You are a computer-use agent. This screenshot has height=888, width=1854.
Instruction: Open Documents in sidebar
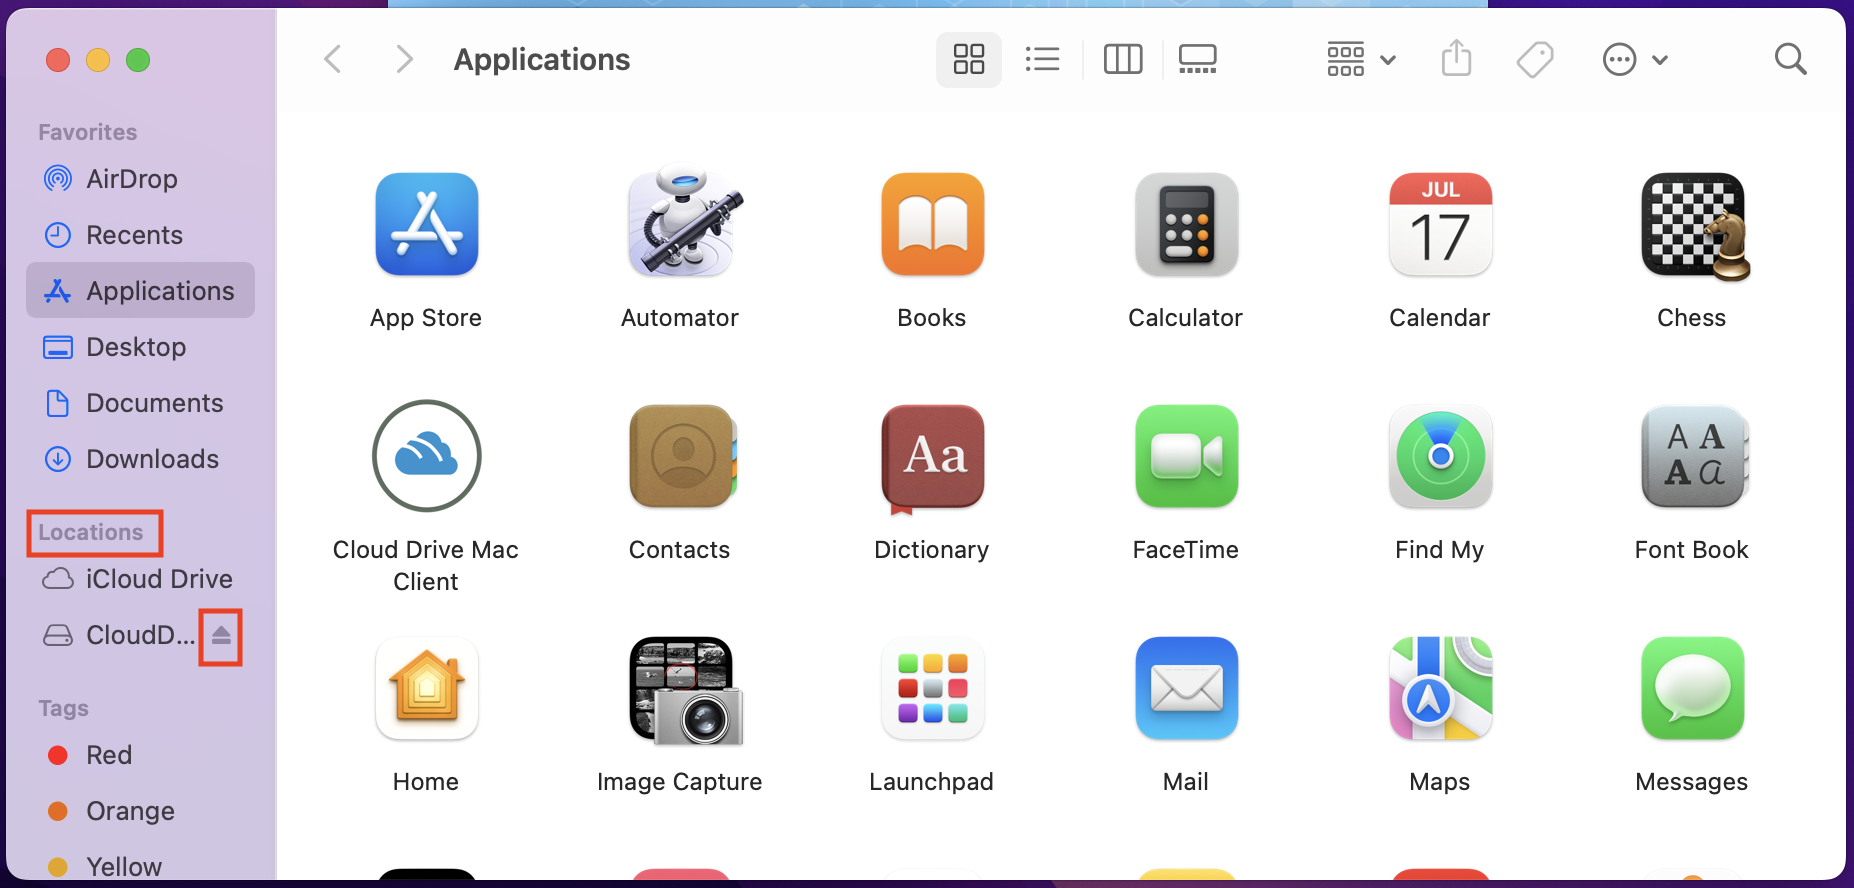[x=140, y=403]
